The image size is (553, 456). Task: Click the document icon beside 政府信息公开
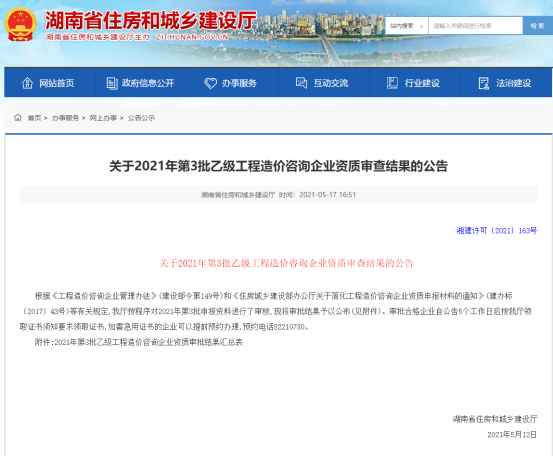coord(112,83)
